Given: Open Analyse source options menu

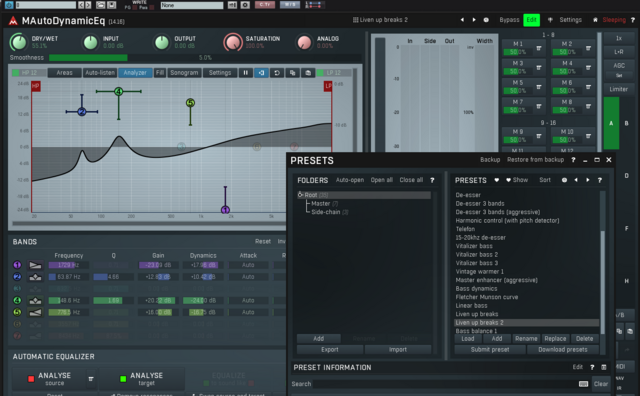Looking at the screenshot, I should coord(91,379).
